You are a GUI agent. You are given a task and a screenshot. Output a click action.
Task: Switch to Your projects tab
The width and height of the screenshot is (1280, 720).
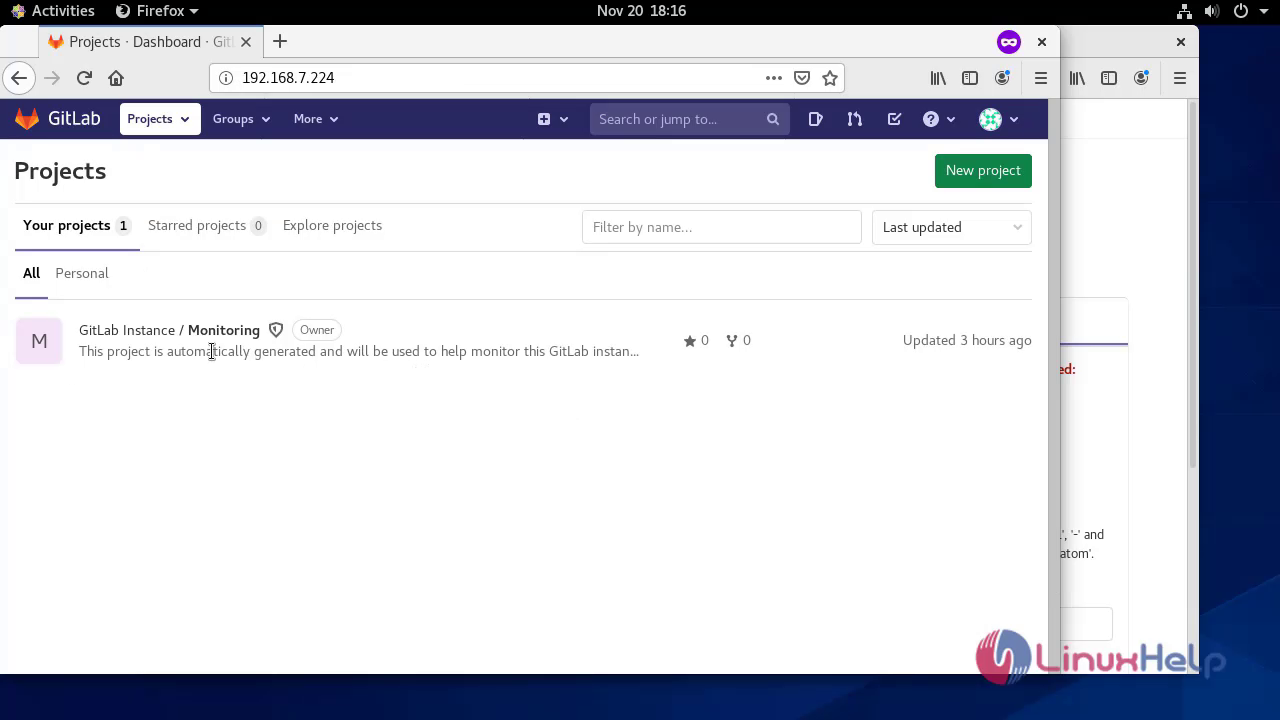[x=76, y=225]
